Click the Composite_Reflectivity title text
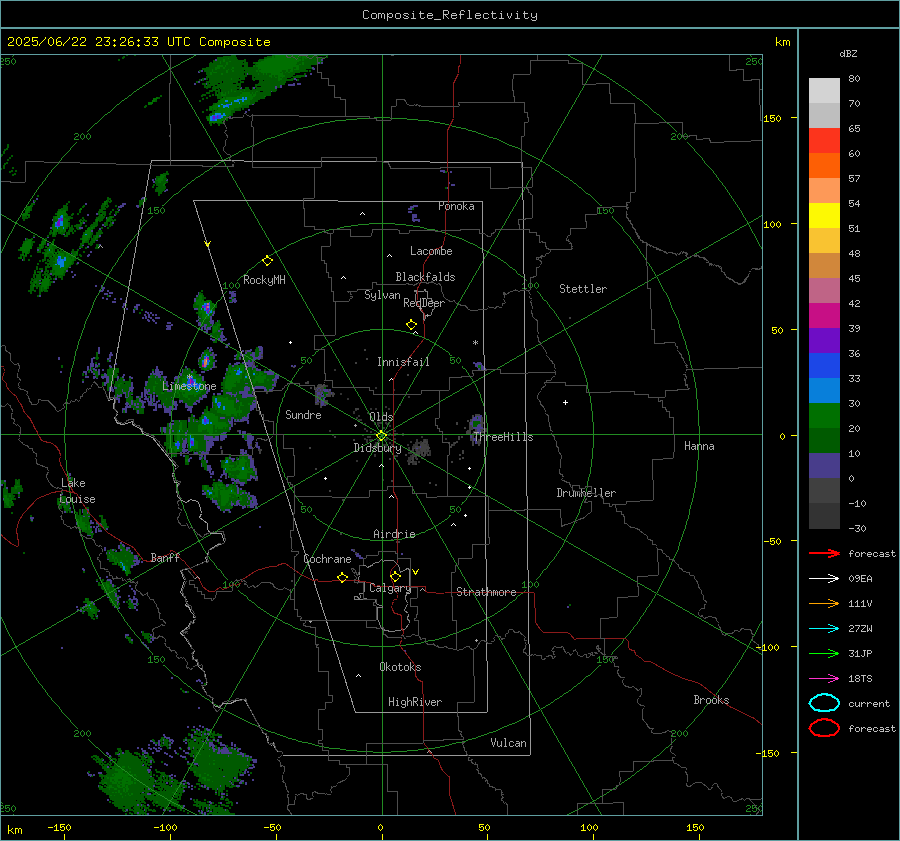900x841 pixels. (450, 15)
